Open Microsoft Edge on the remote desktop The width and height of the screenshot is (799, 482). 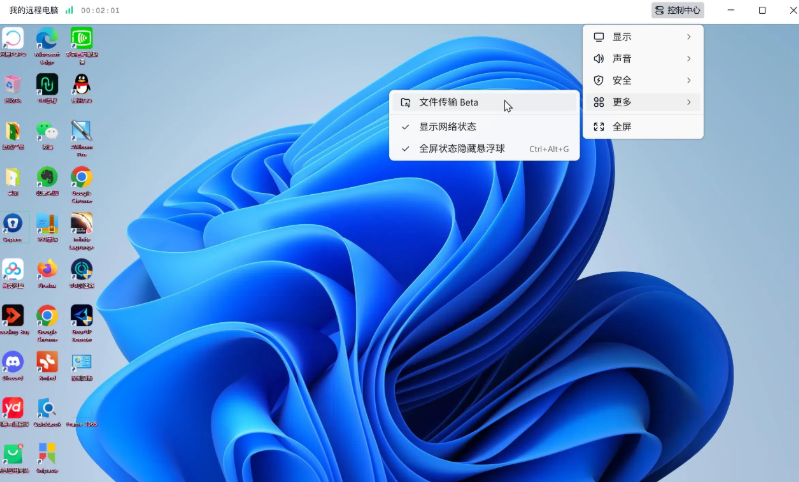[x=47, y=39]
